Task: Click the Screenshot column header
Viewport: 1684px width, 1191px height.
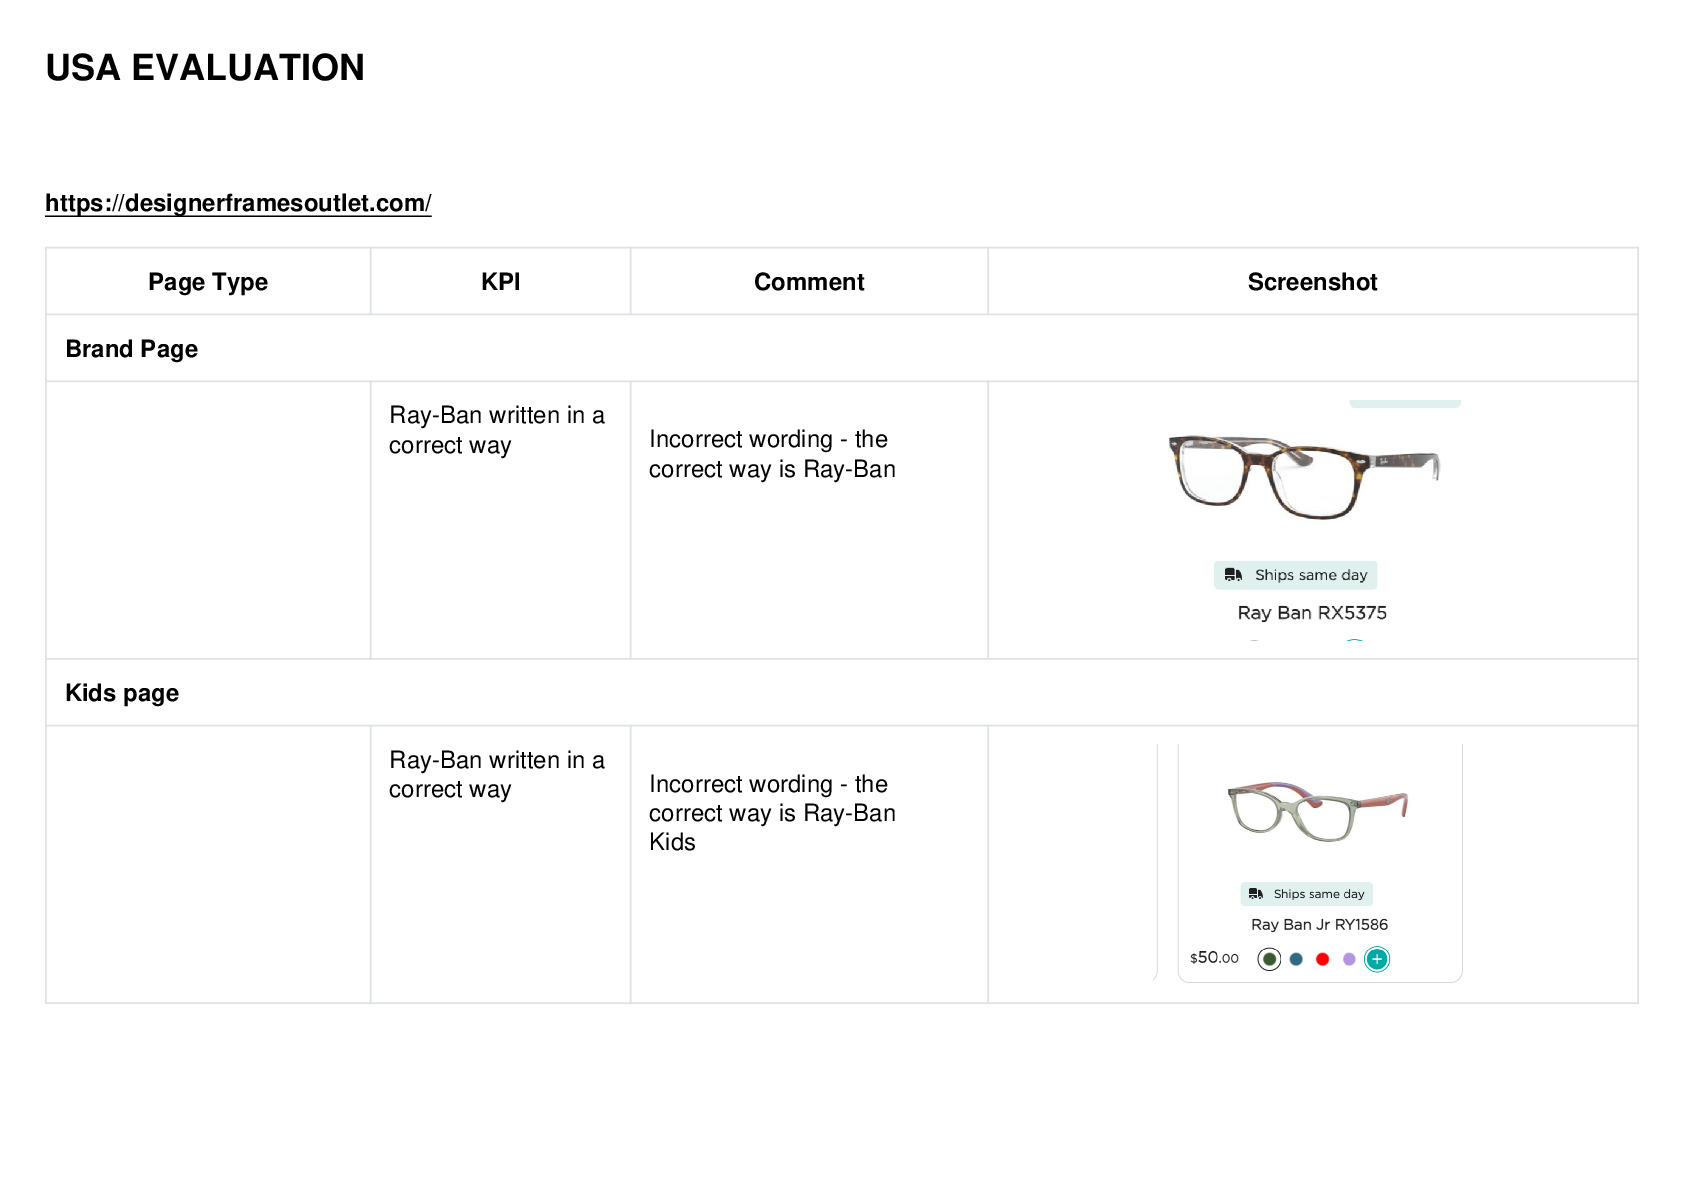Action: pyautogui.click(x=1312, y=282)
